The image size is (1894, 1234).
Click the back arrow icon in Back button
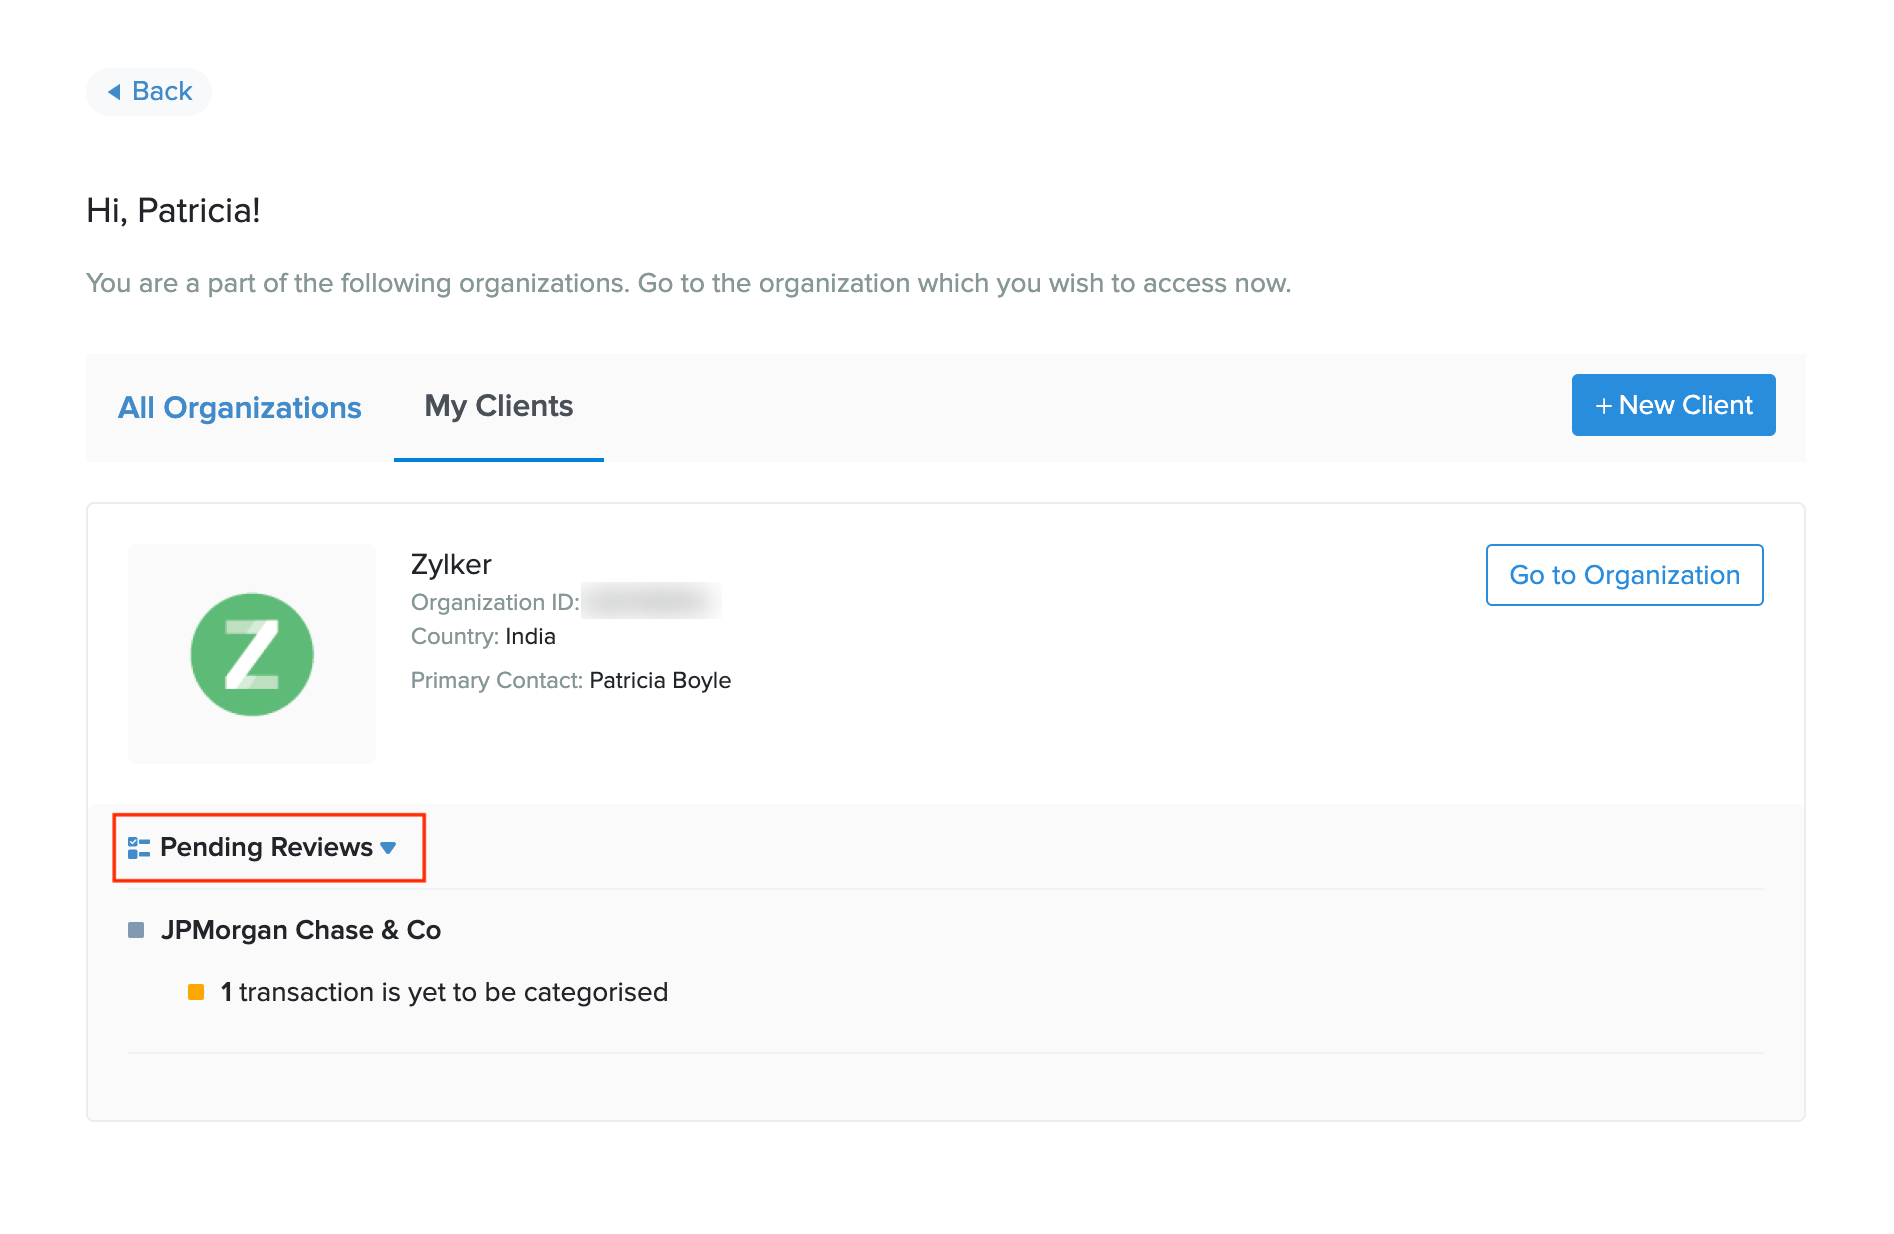click(117, 91)
